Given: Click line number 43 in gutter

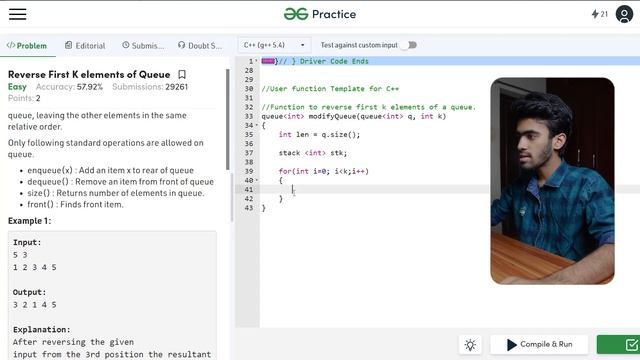Looking at the screenshot, I should (249, 208).
